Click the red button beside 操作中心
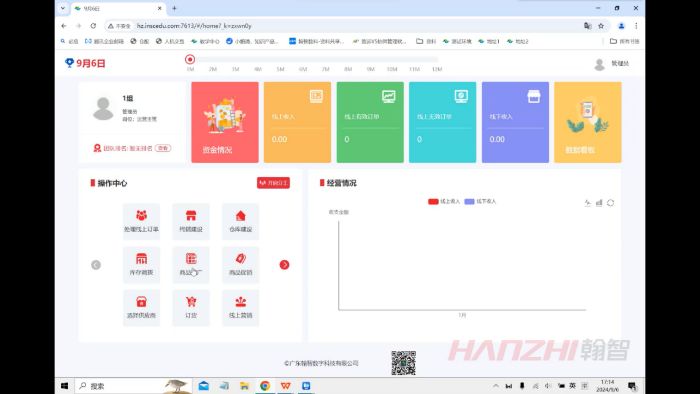 (x=273, y=183)
